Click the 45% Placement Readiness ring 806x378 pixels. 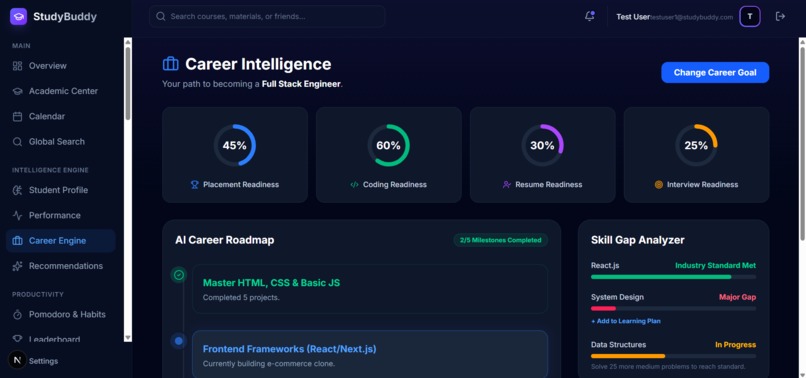pos(235,146)
